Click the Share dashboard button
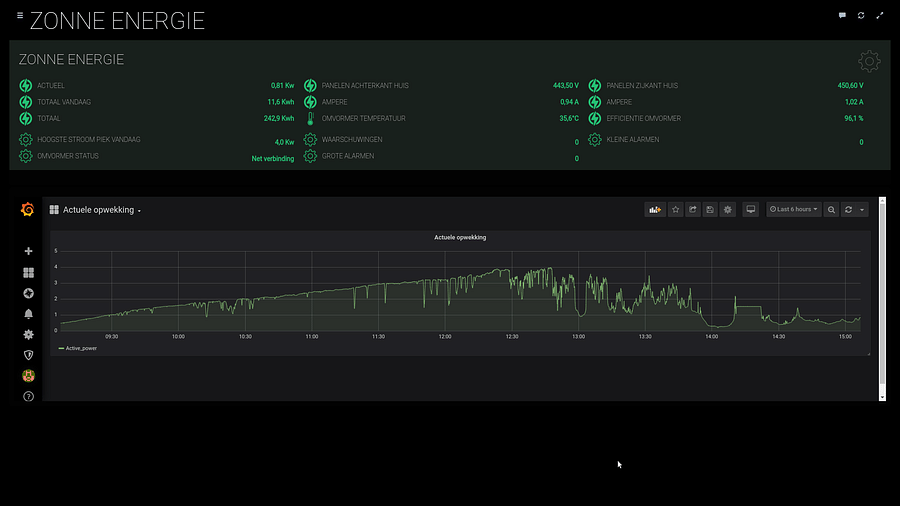This screenshot has width=900, height=506. (x=693, y=210)
